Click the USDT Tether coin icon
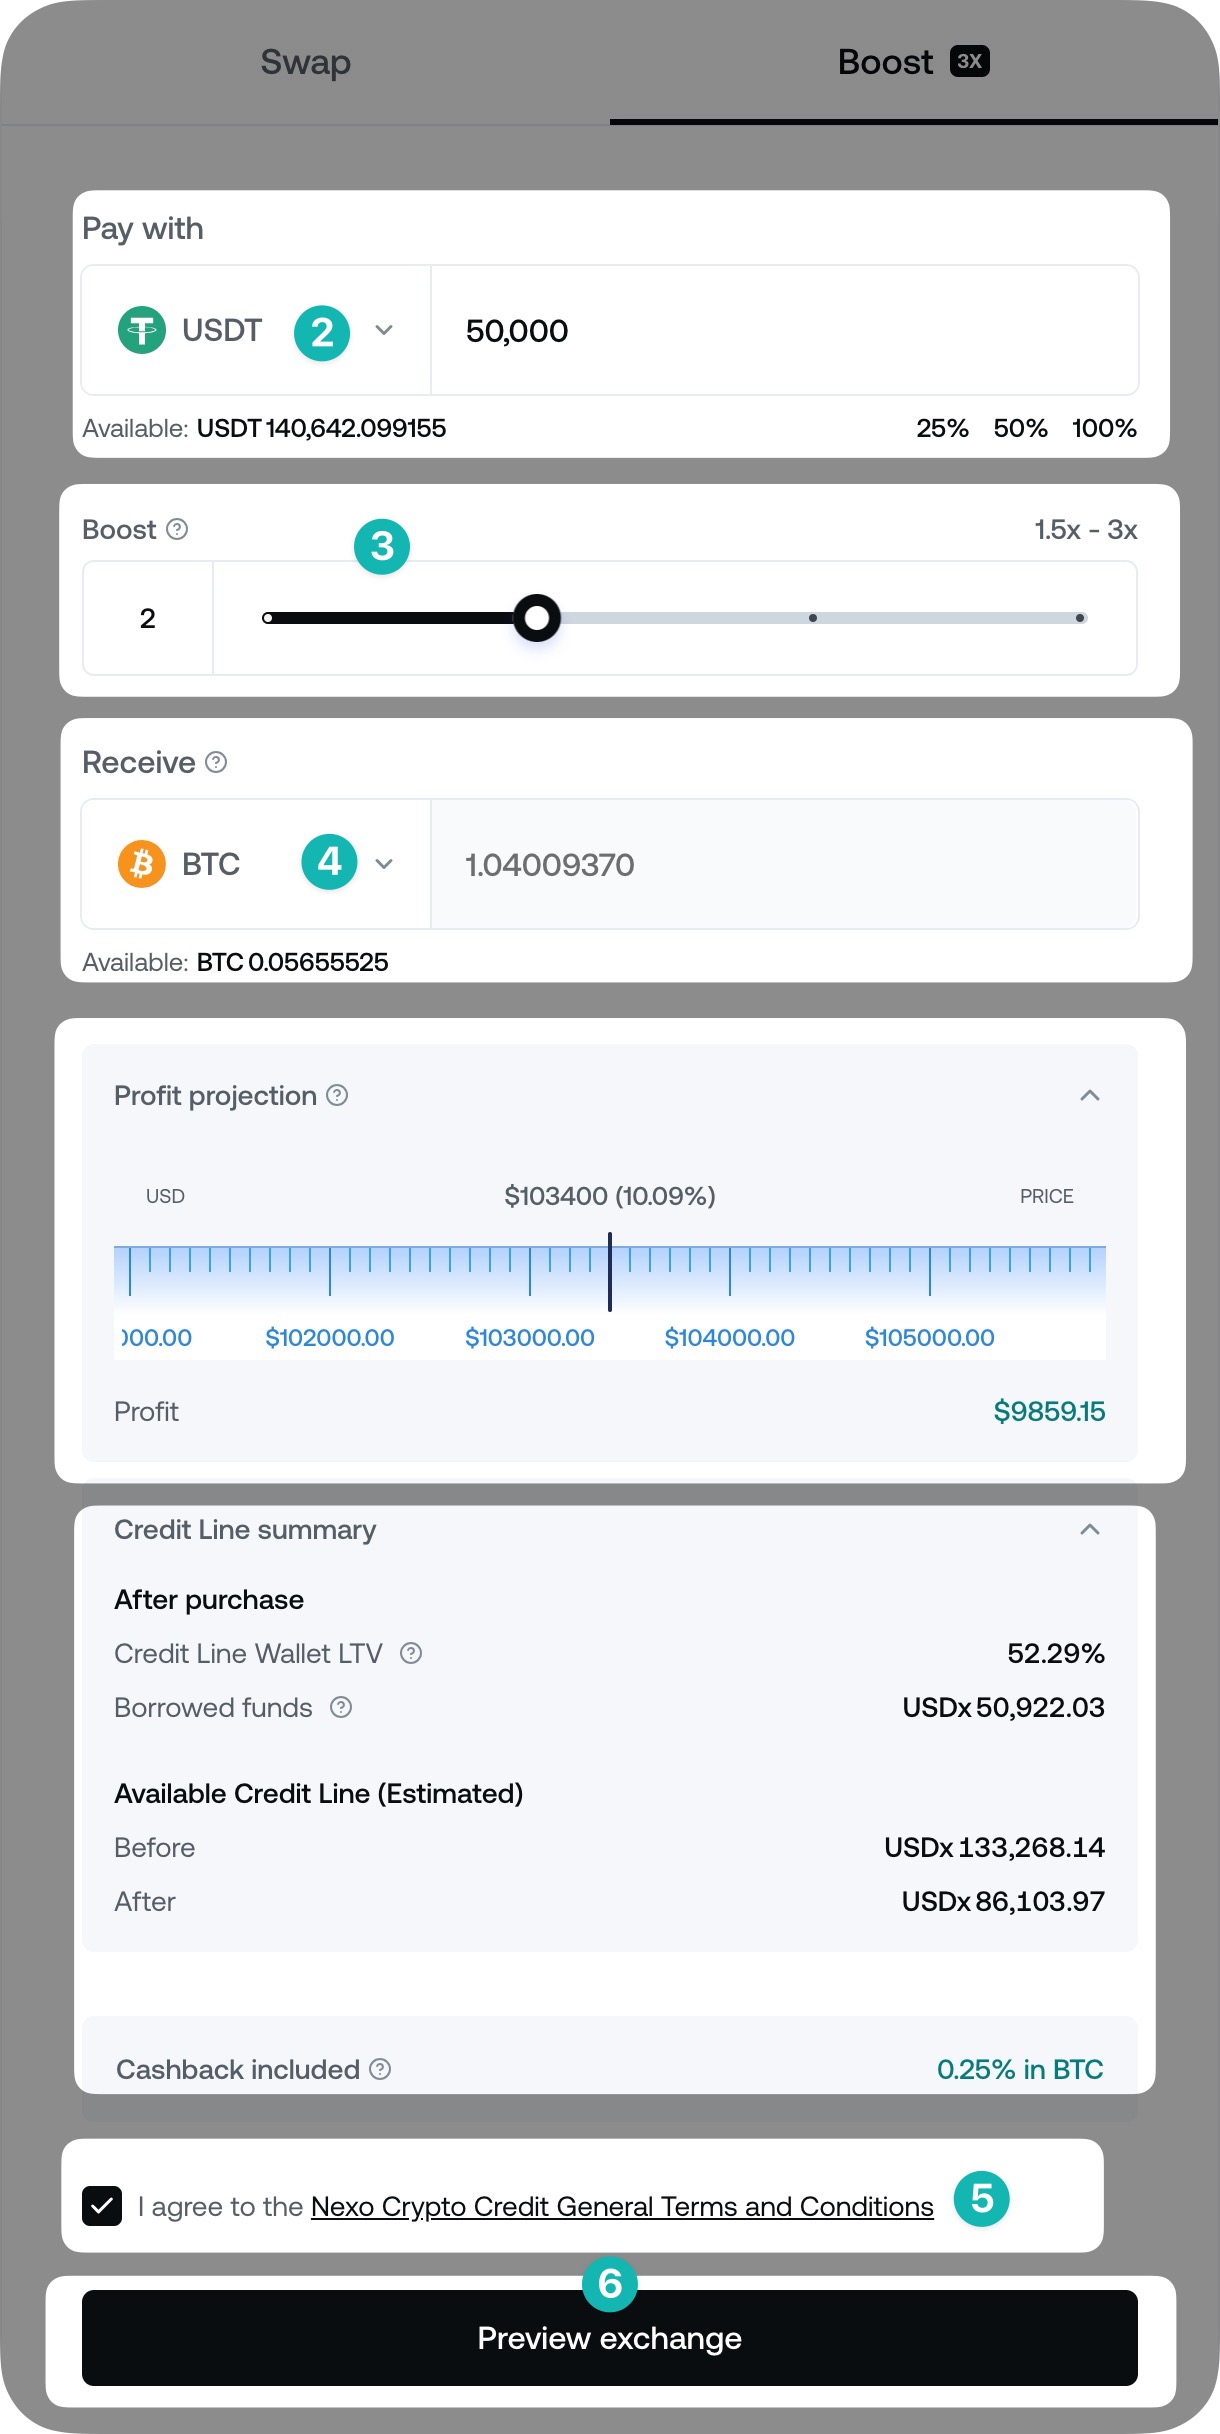 coord(142,330)
